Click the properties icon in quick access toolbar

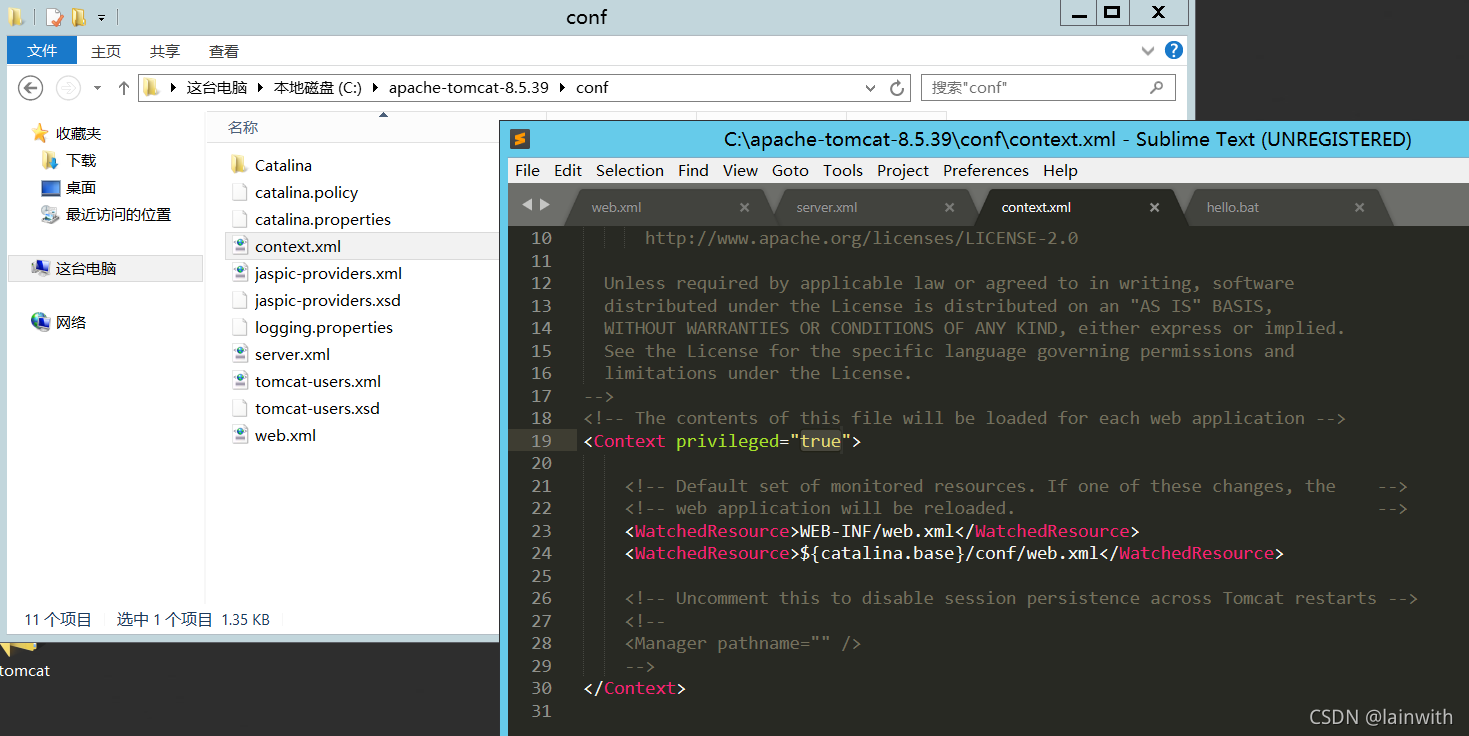[x=54, y=17]
